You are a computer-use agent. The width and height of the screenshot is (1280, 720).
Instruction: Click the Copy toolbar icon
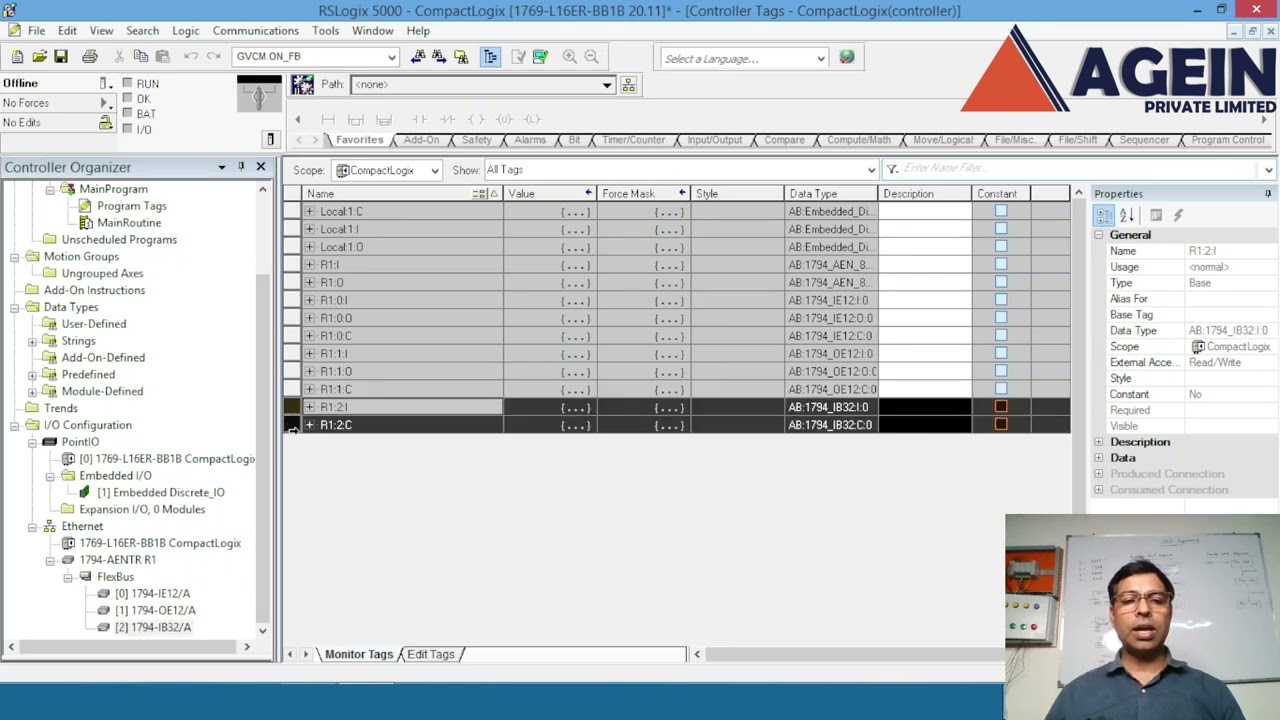[x=141, y=57]
